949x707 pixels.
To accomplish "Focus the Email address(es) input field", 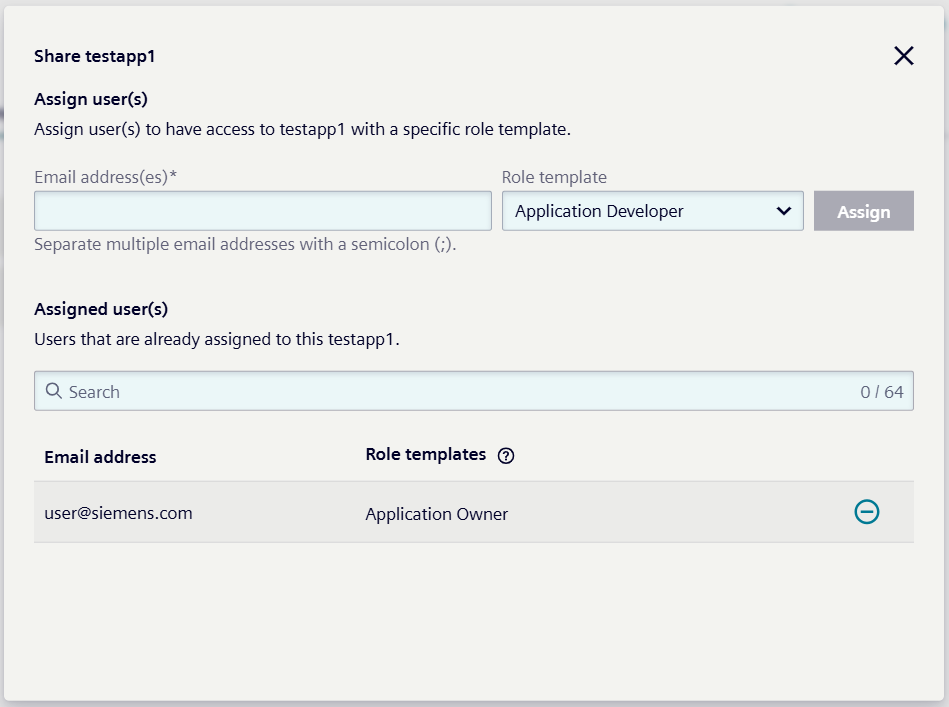I will point(262,211).
